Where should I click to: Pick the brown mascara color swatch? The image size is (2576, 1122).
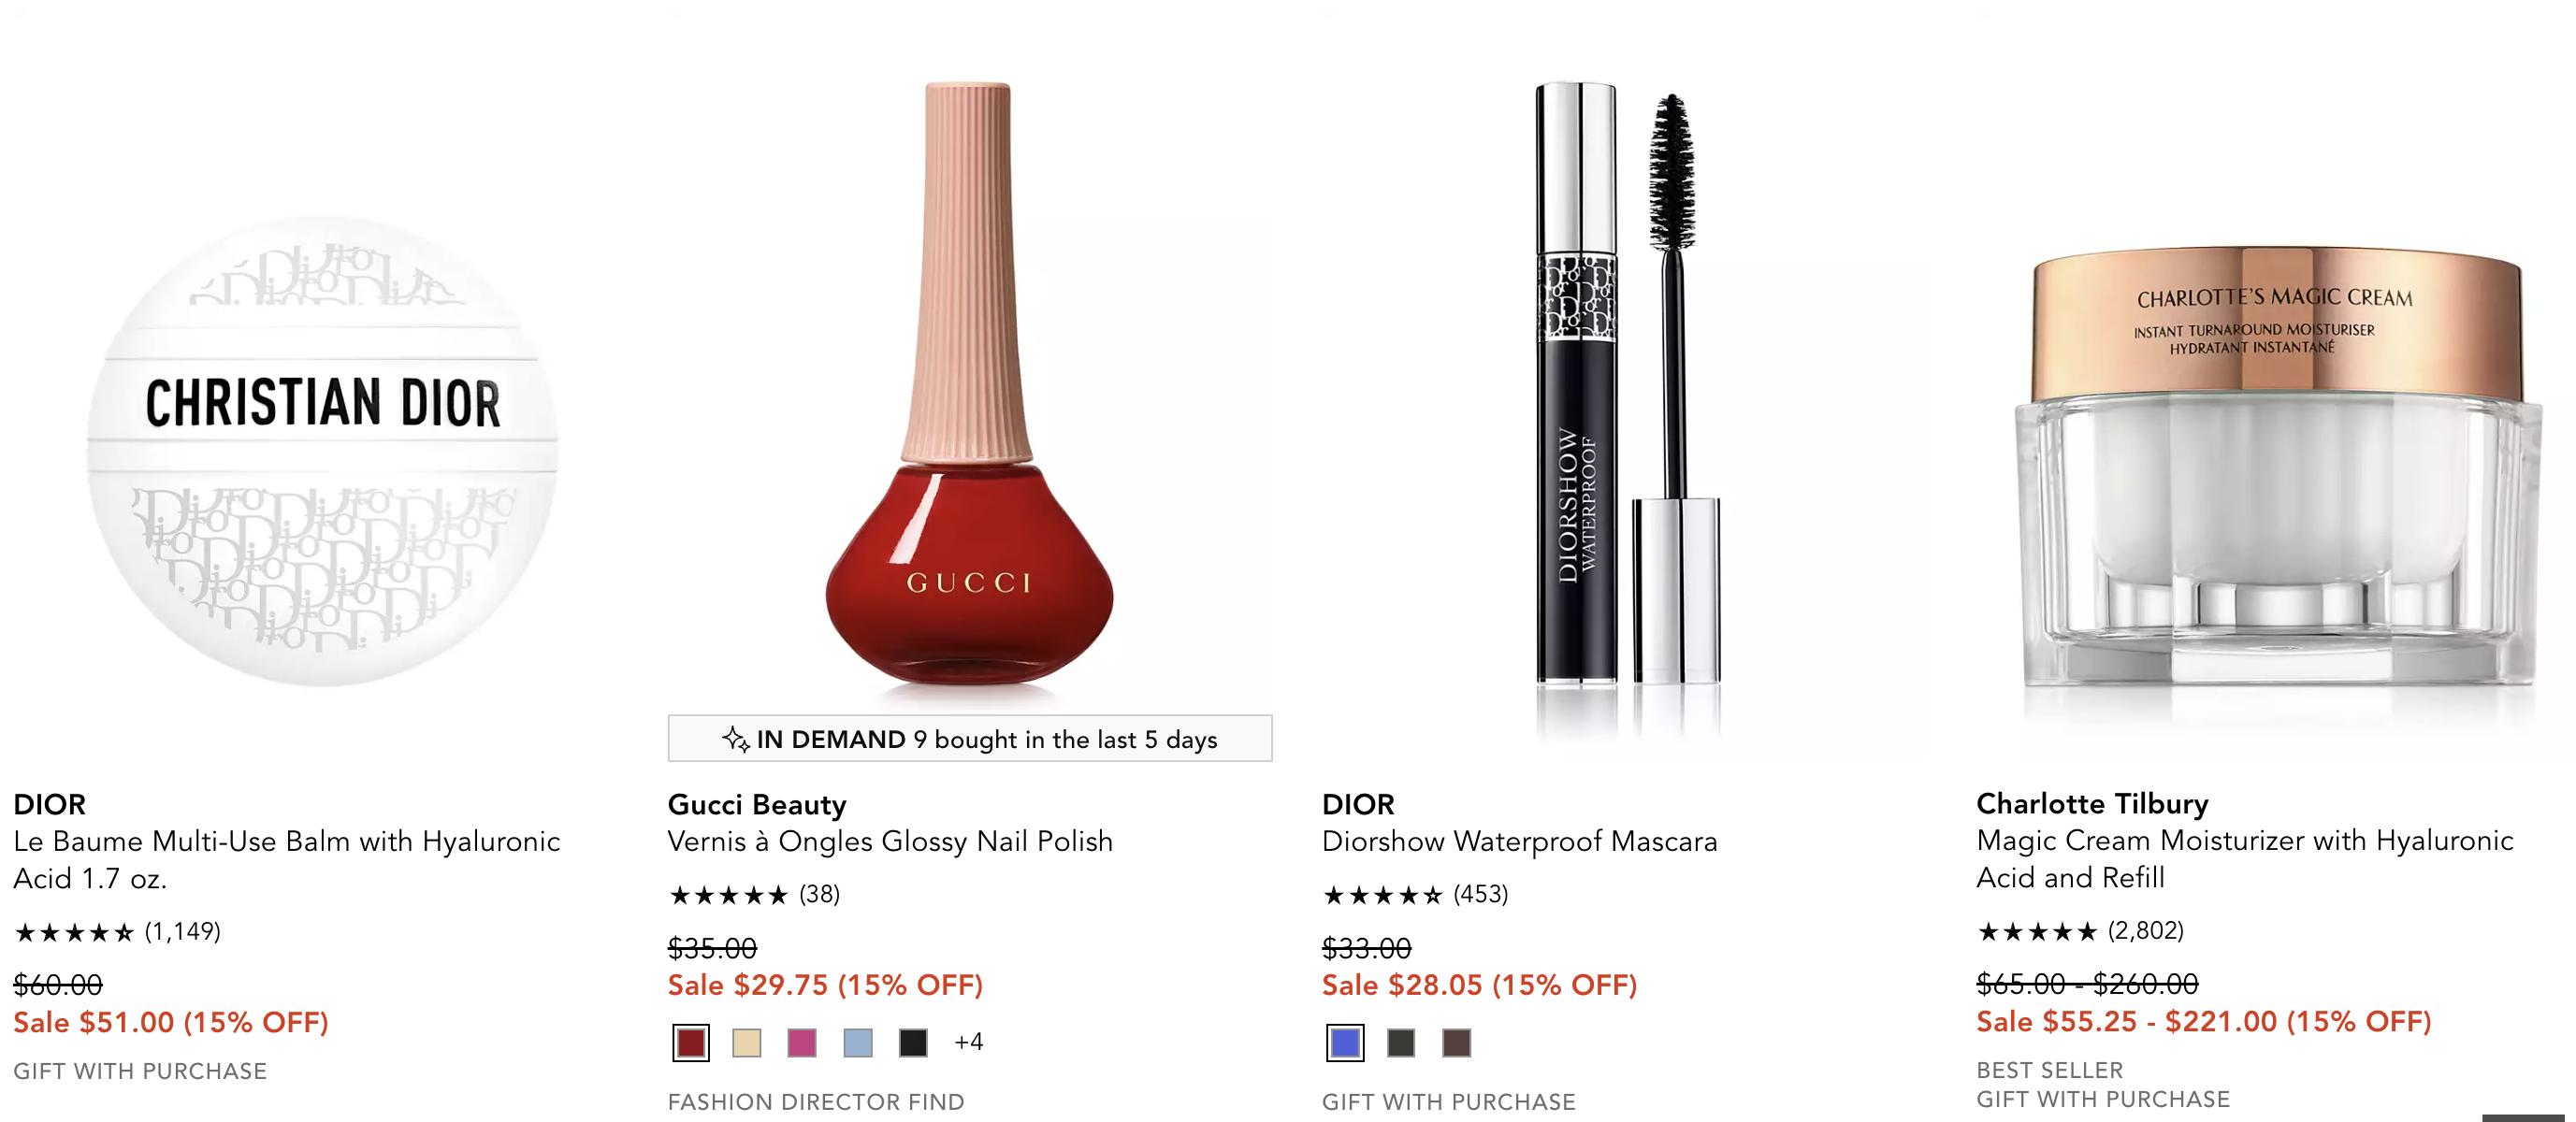(1457, 1043)
